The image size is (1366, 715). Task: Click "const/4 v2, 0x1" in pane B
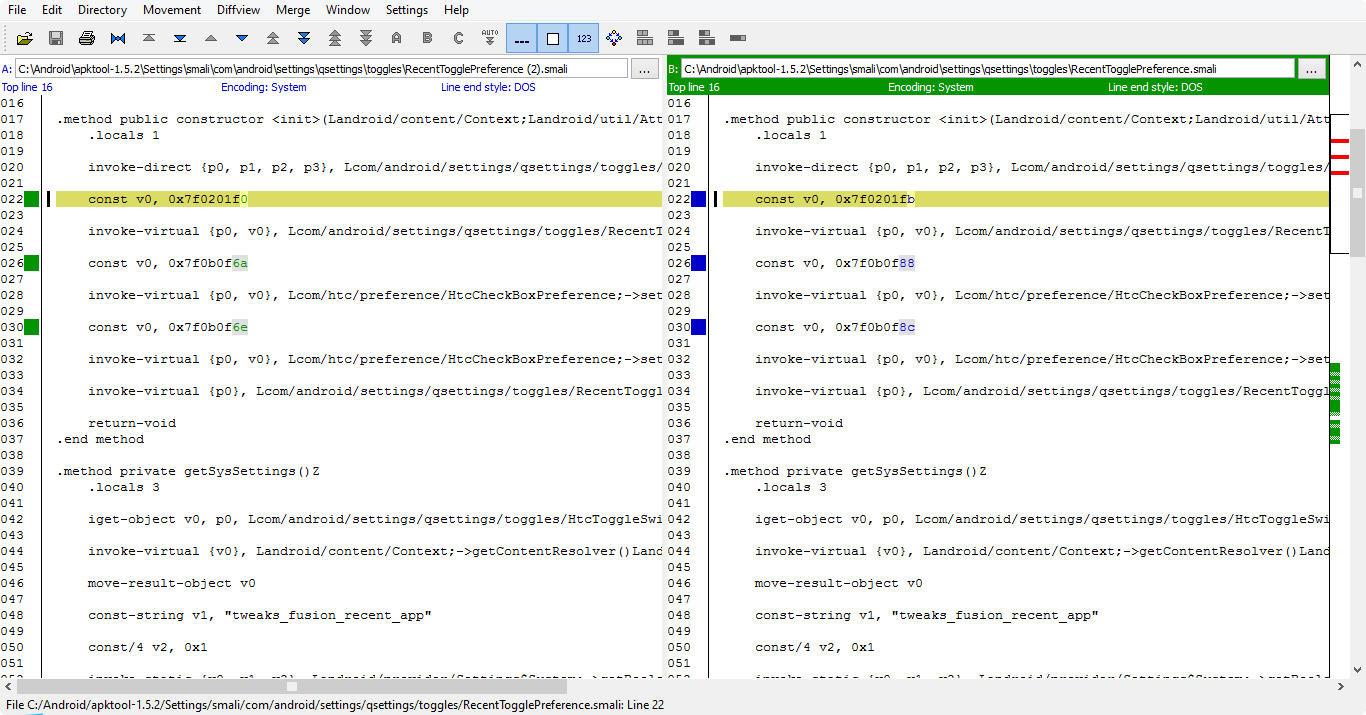(x=815, y=647)
